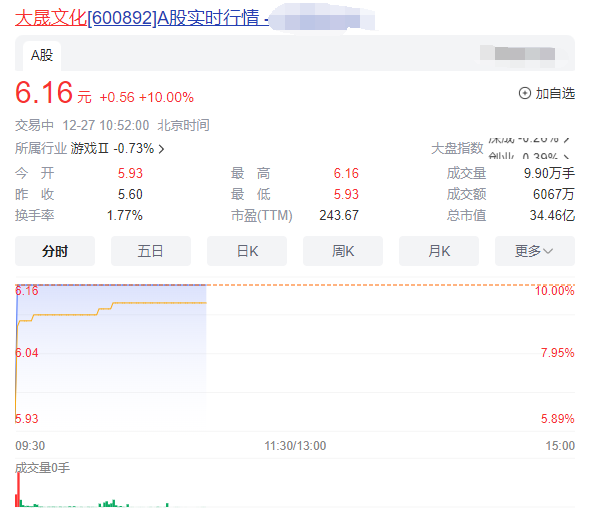
Task: Click the 加自选 plus circle icon
Action: click(524, 93)
